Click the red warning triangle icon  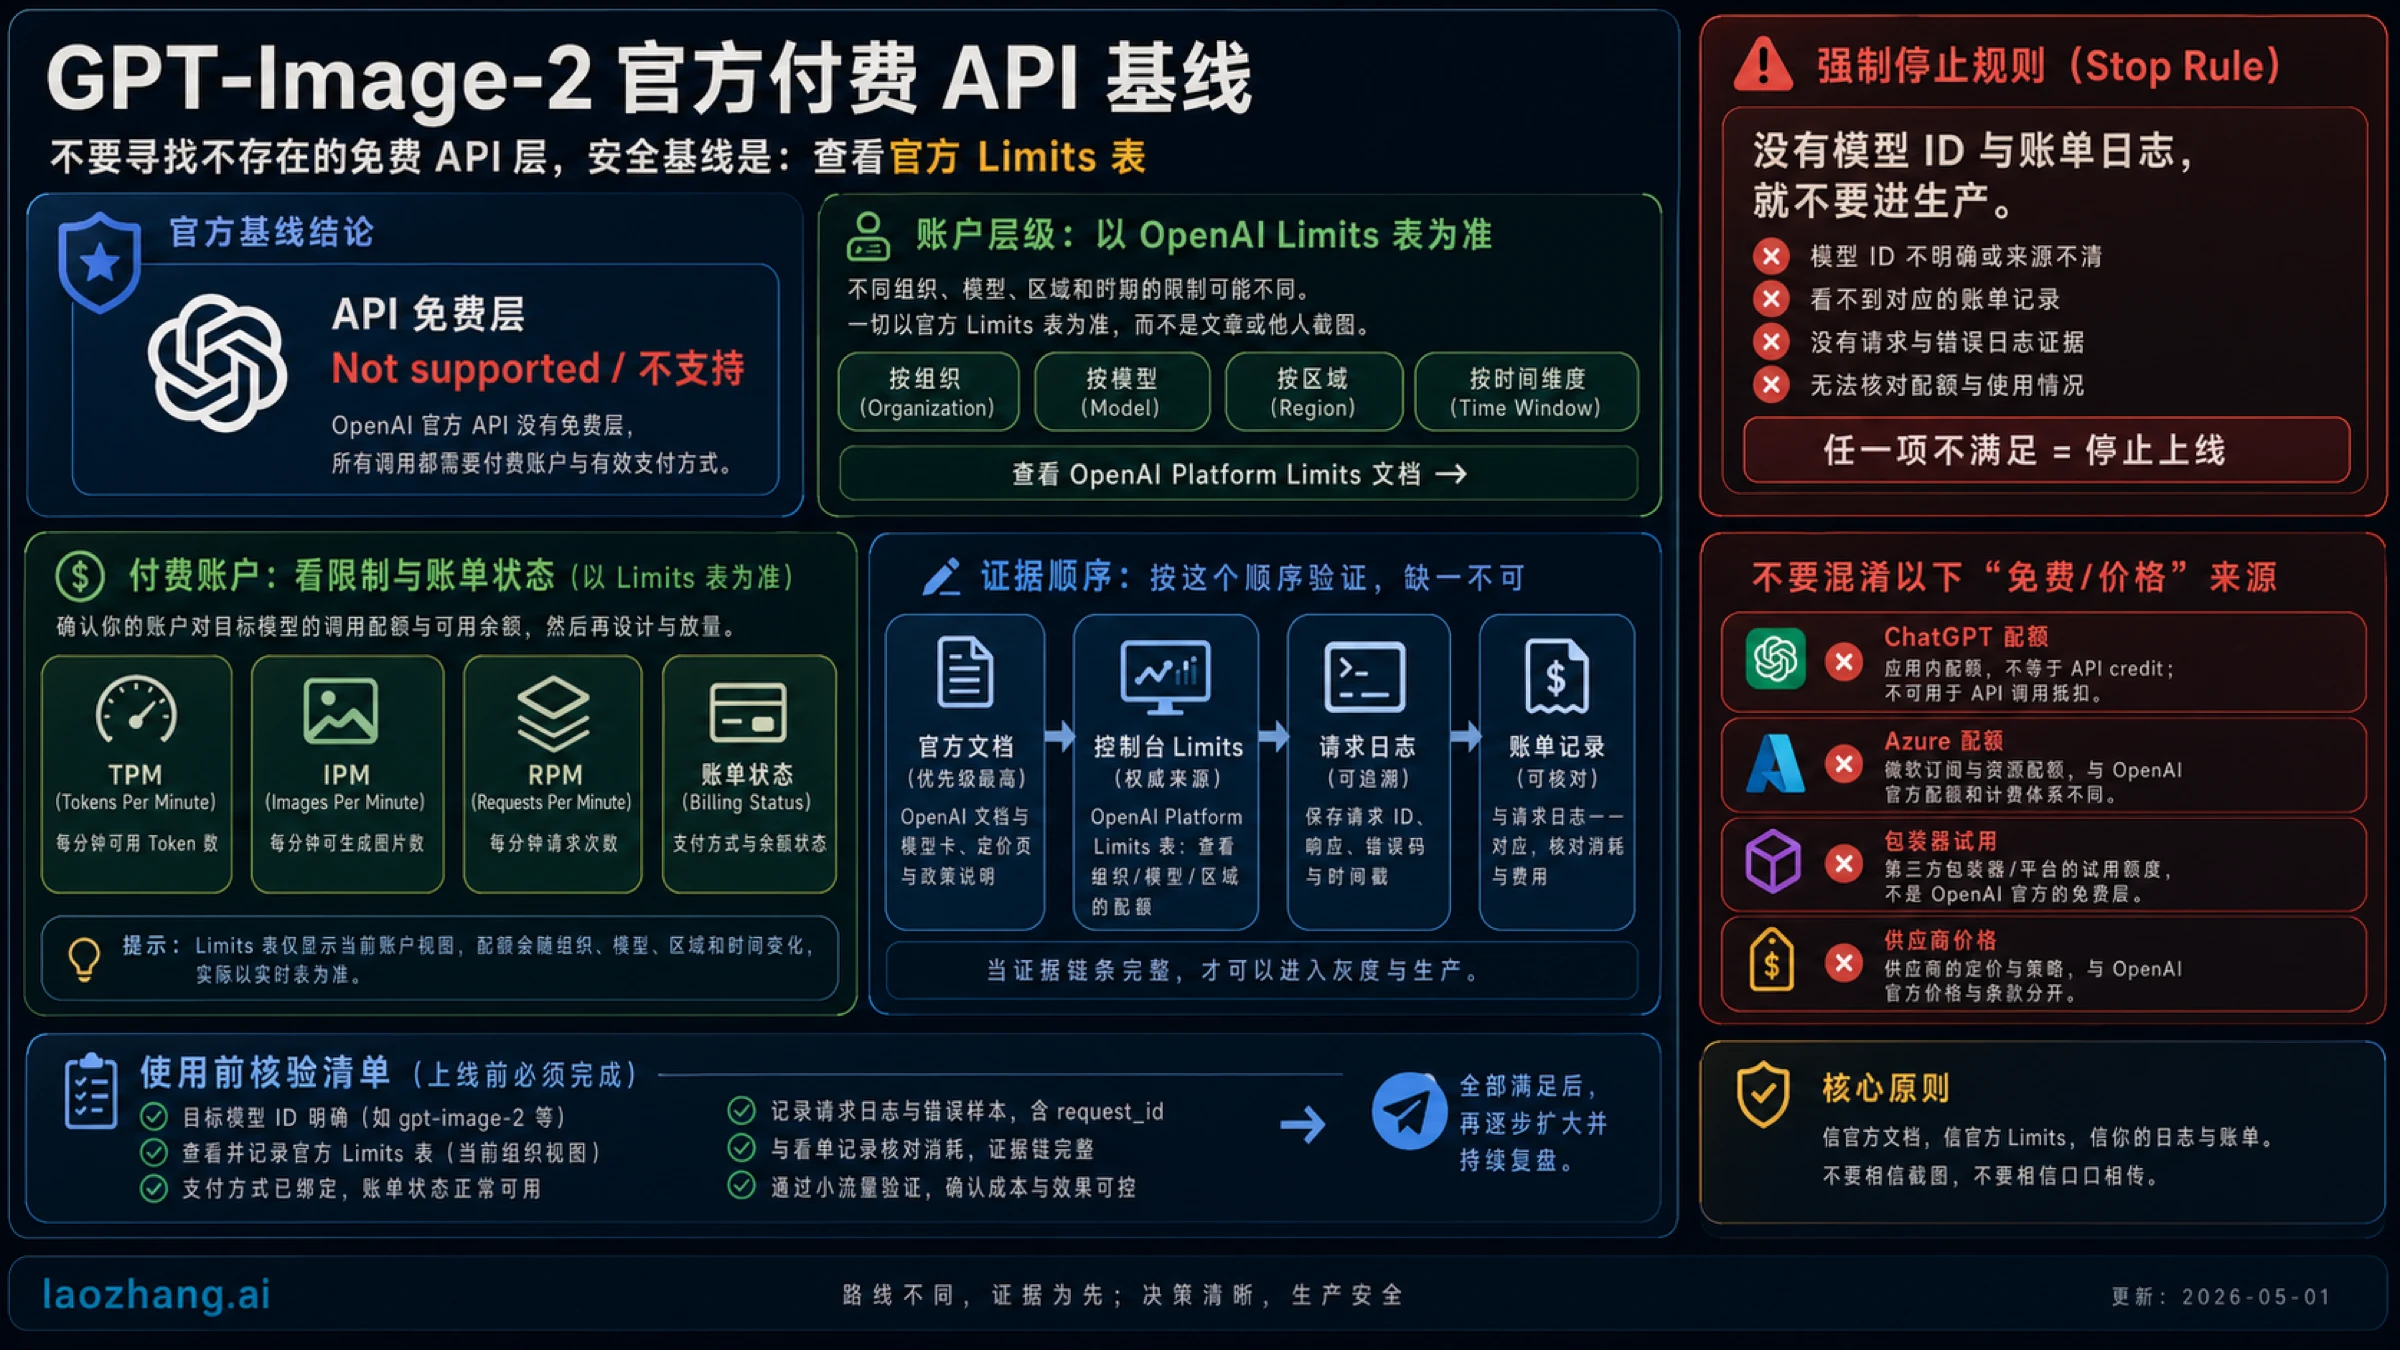[x=1763, y=65]
